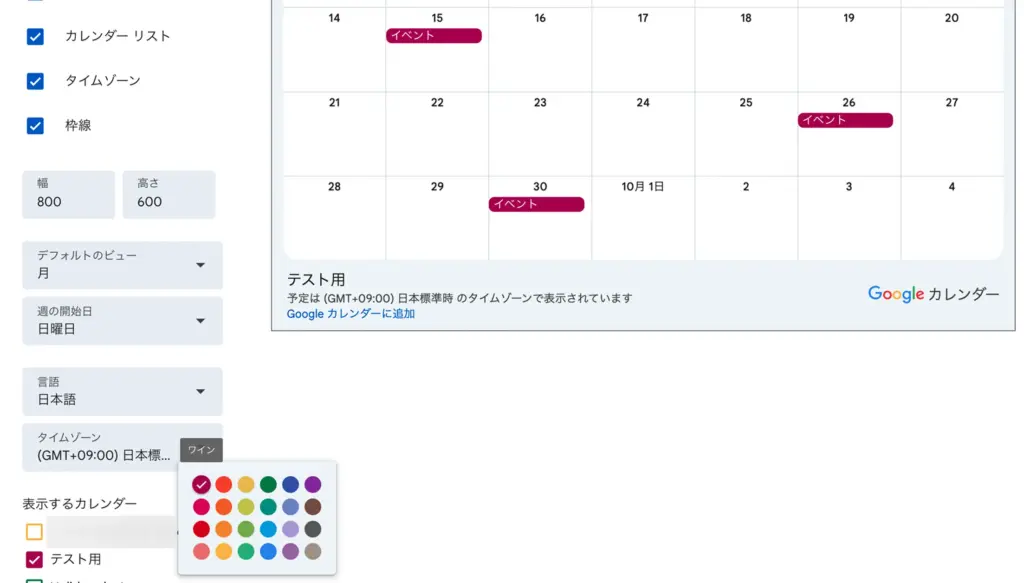Screen dimensions: 1024x583
Task: Open the 週の開始日 dropdown
Action: point(122,321)
